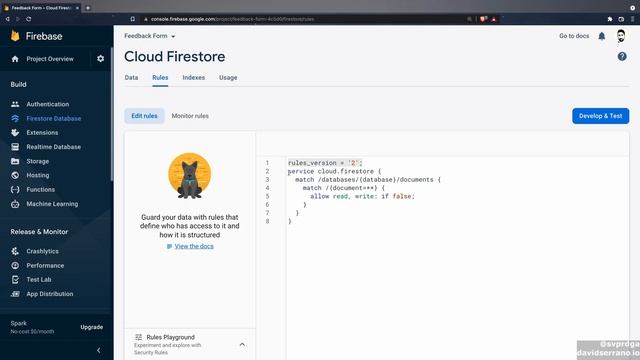Click the Machine Learning robot icon
The width and height of the screenshot is (640, 360).
click(x=15, y=204)
